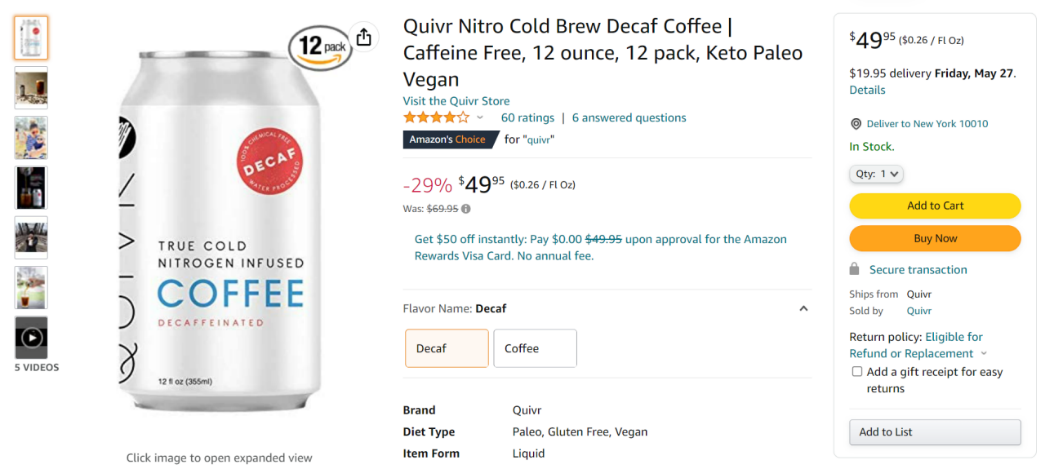Expand the star rating breakdown arrow
This screenshot has height=469, width=1045.
click(480, 118)
